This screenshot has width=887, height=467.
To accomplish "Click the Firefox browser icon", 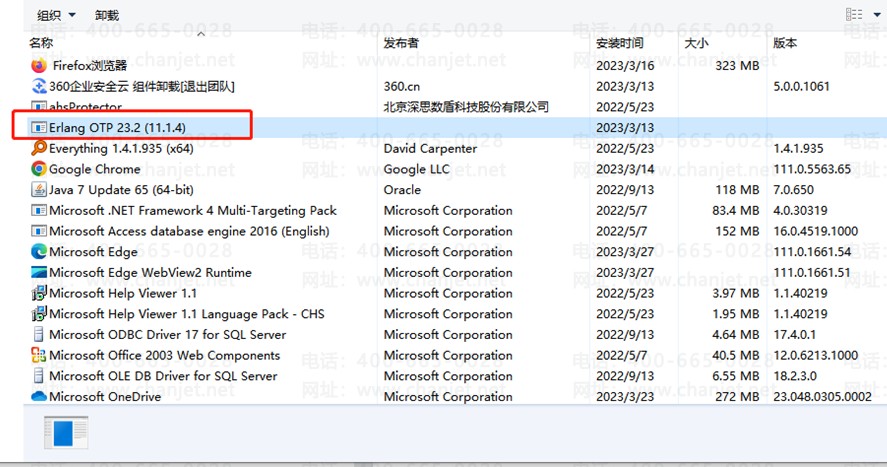I will (38, 66).
